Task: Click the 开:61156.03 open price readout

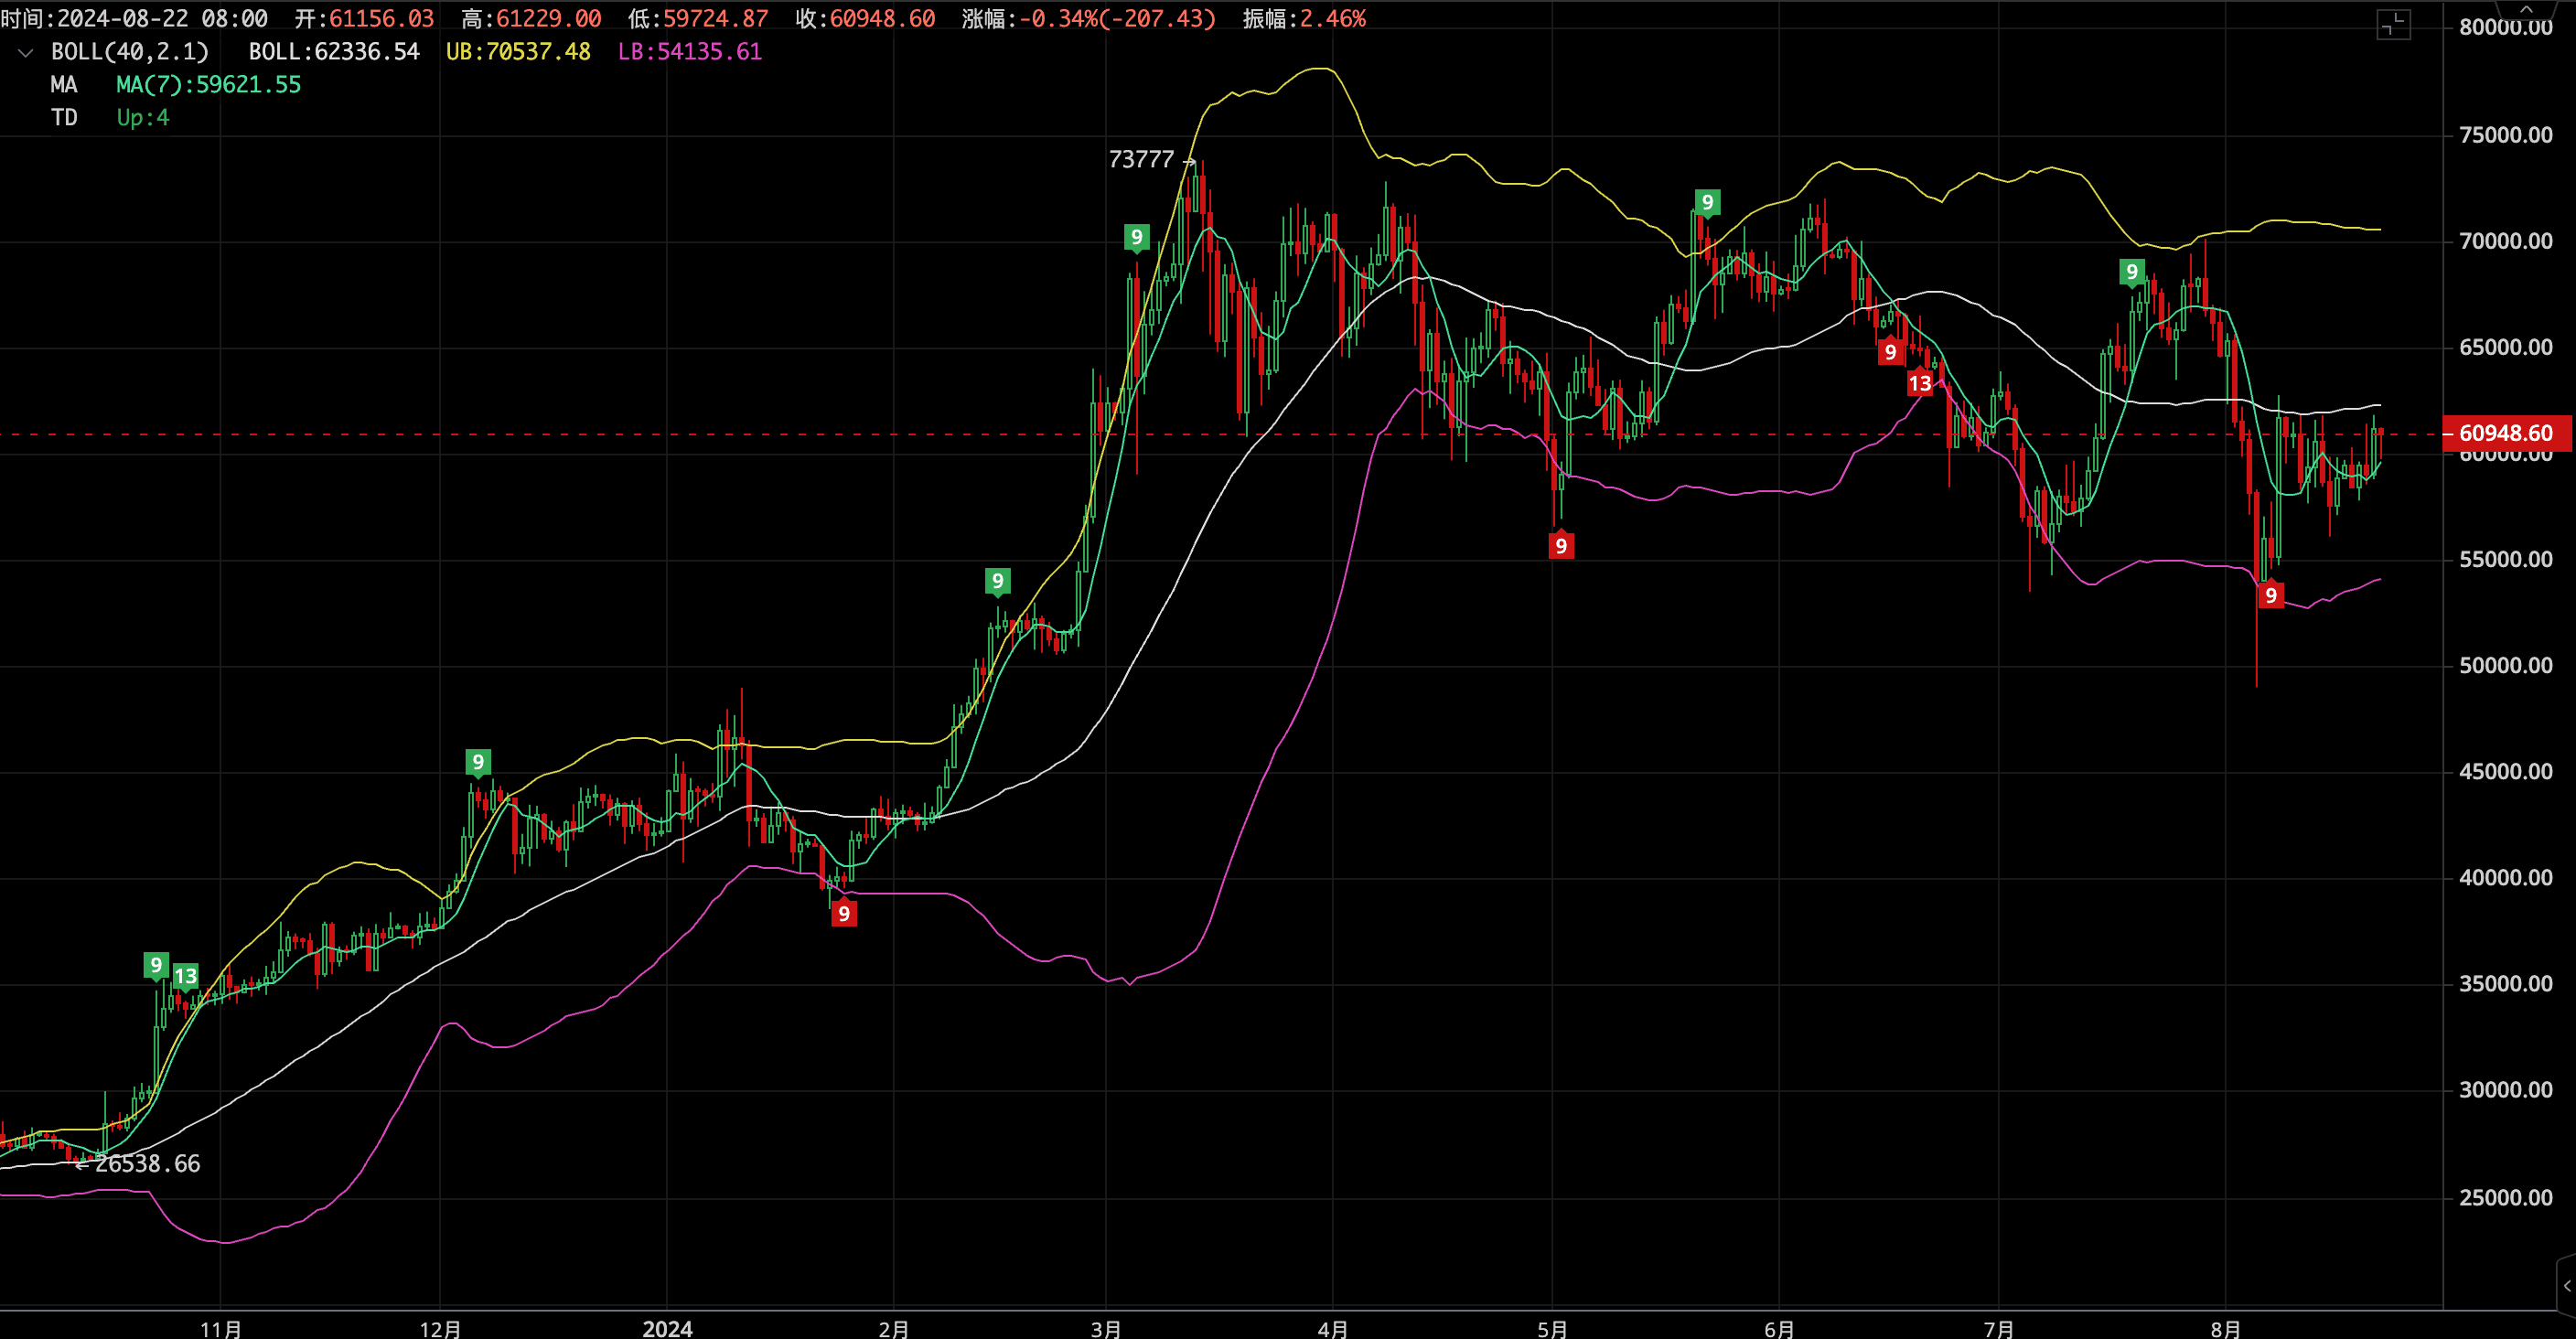Action: point(364,19)
